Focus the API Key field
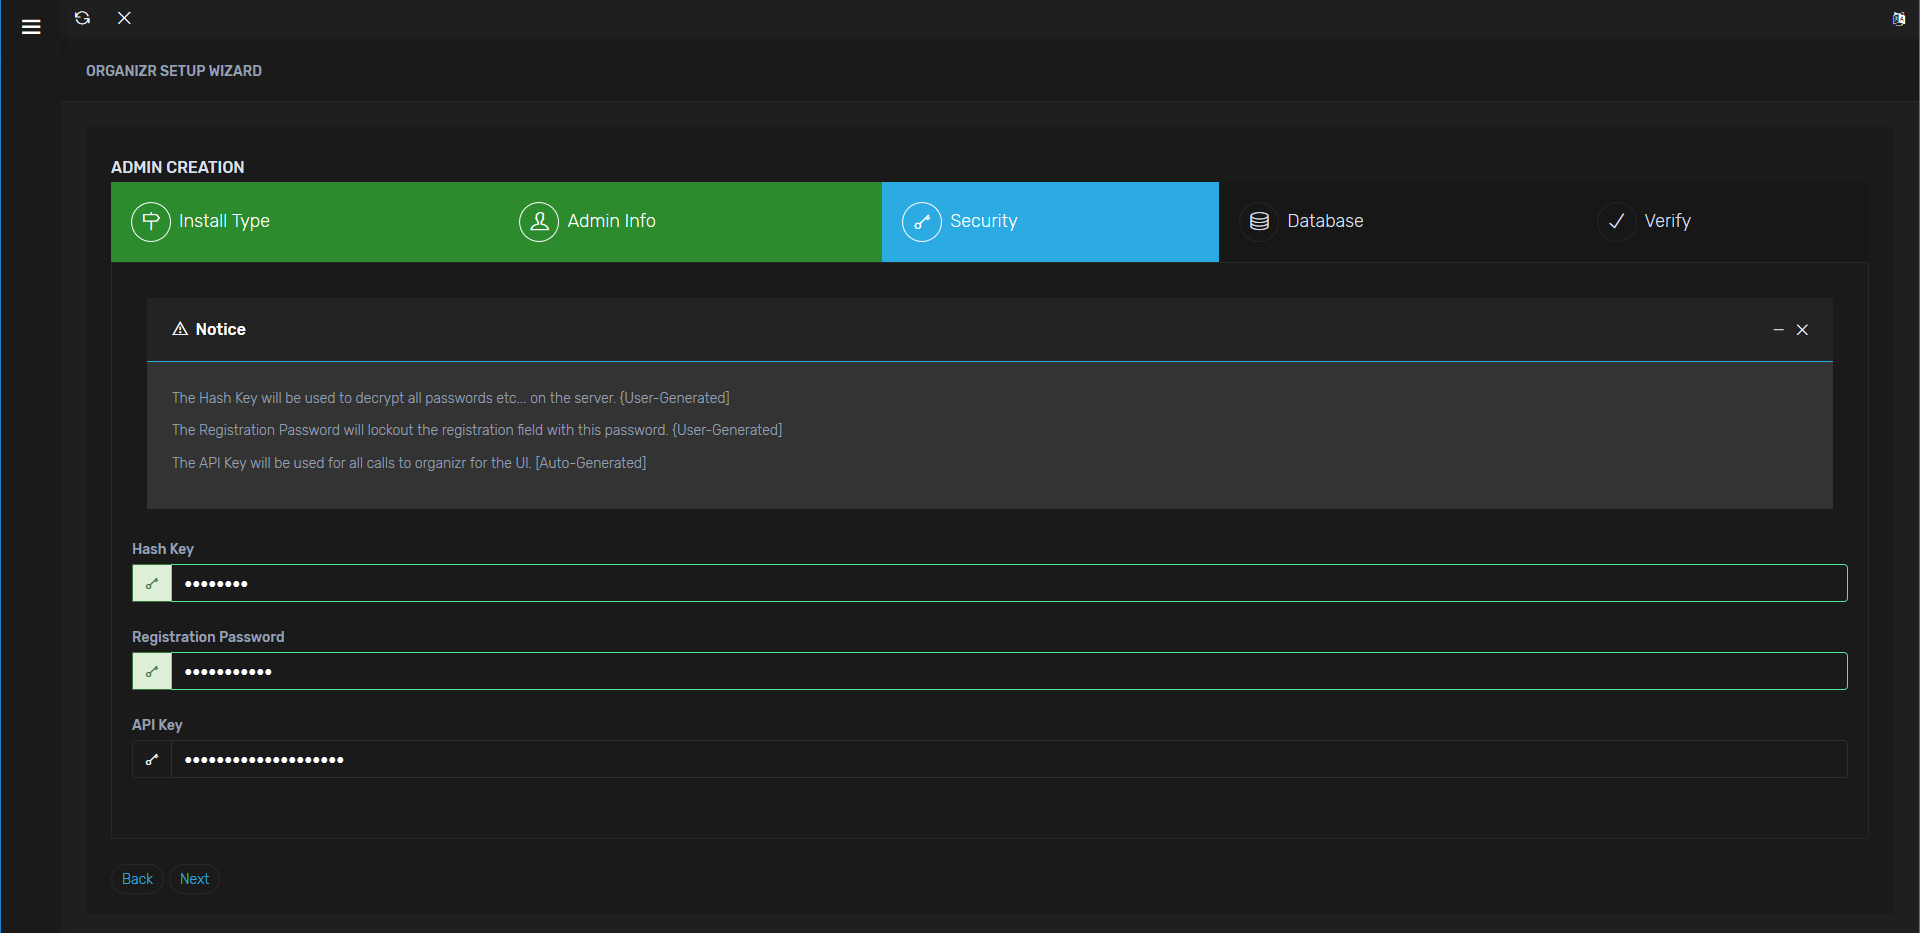The image size is (1920, 933). pyautogui.click(x=1009, y=759)
